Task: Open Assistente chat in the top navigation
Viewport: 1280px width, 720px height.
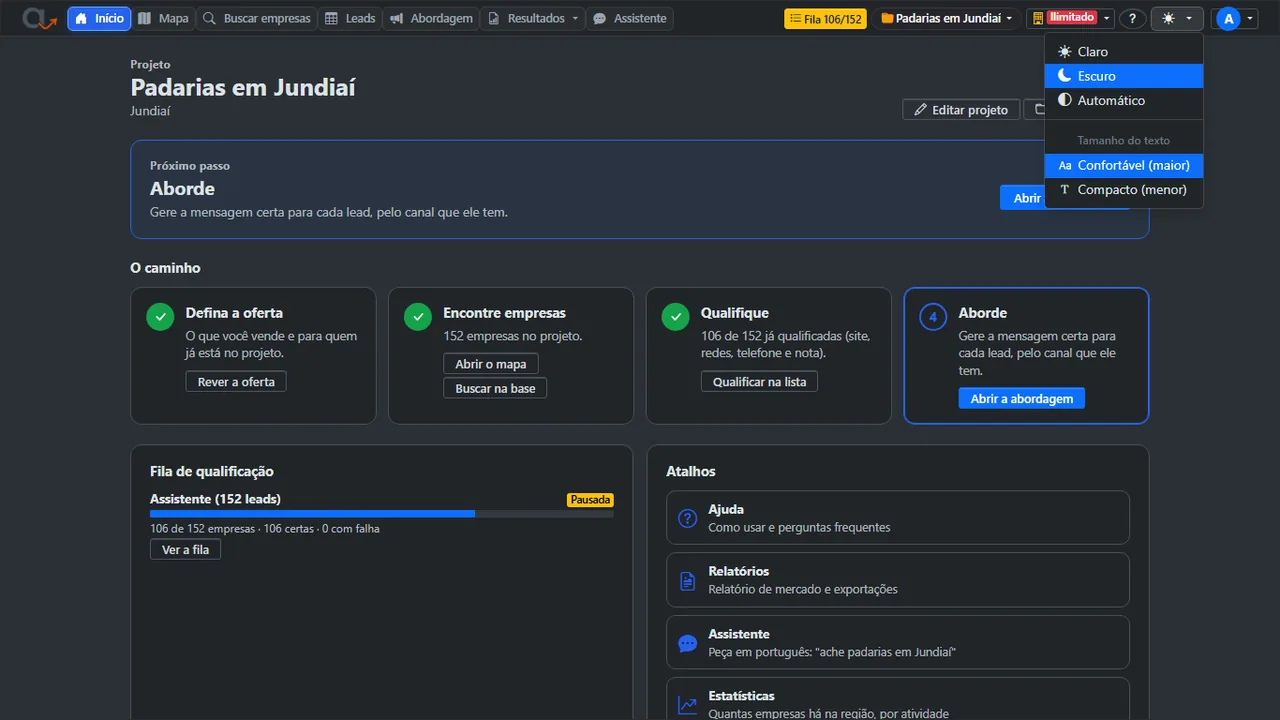Action: 629,18
